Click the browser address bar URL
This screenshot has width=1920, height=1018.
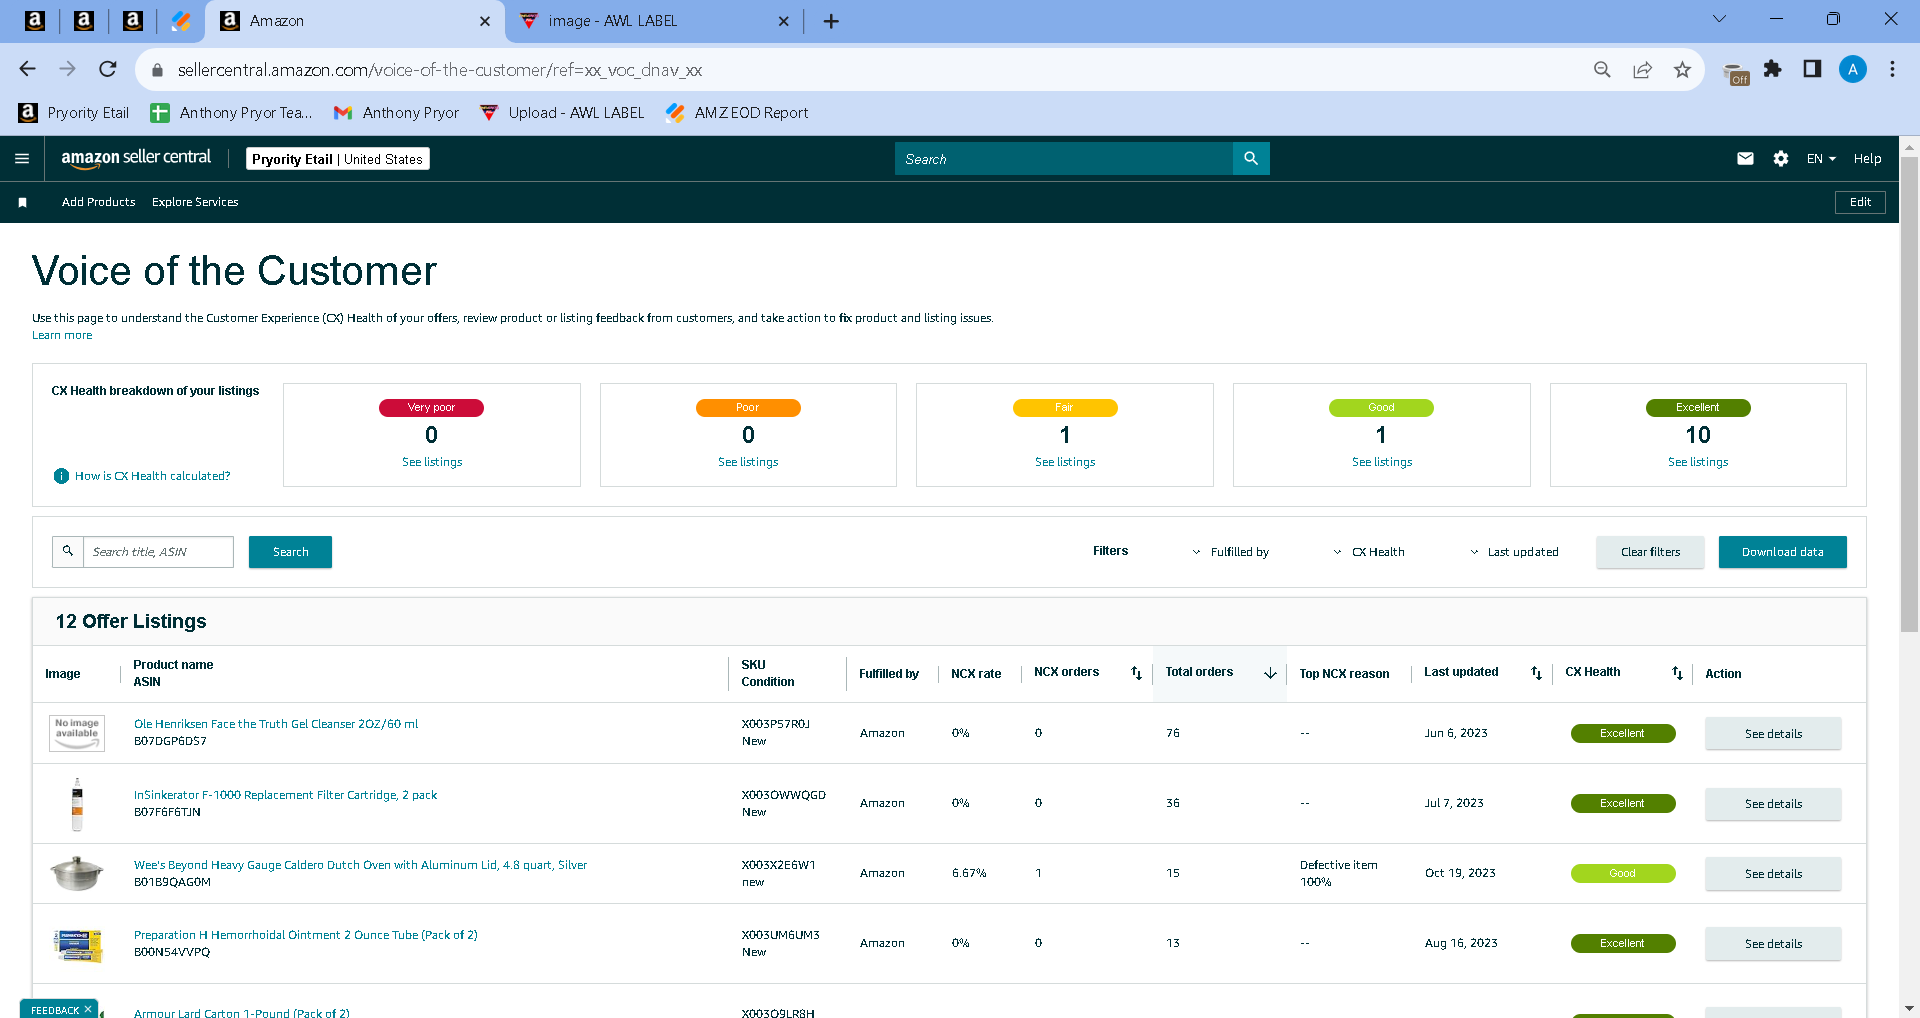pyautogui.click(x=440, y=70)
